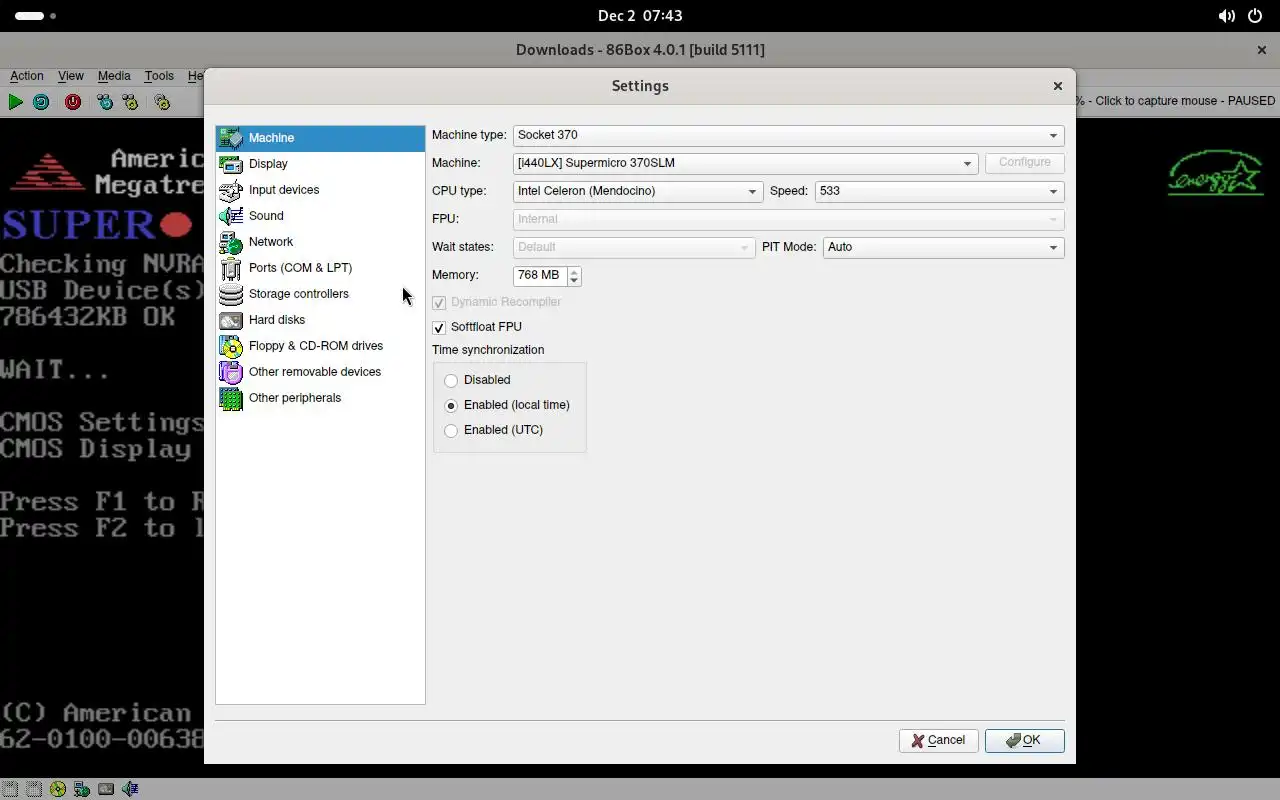Increase memory with the up stepper arrow
Screen dimensions: 1280x800
click(574, 270)
